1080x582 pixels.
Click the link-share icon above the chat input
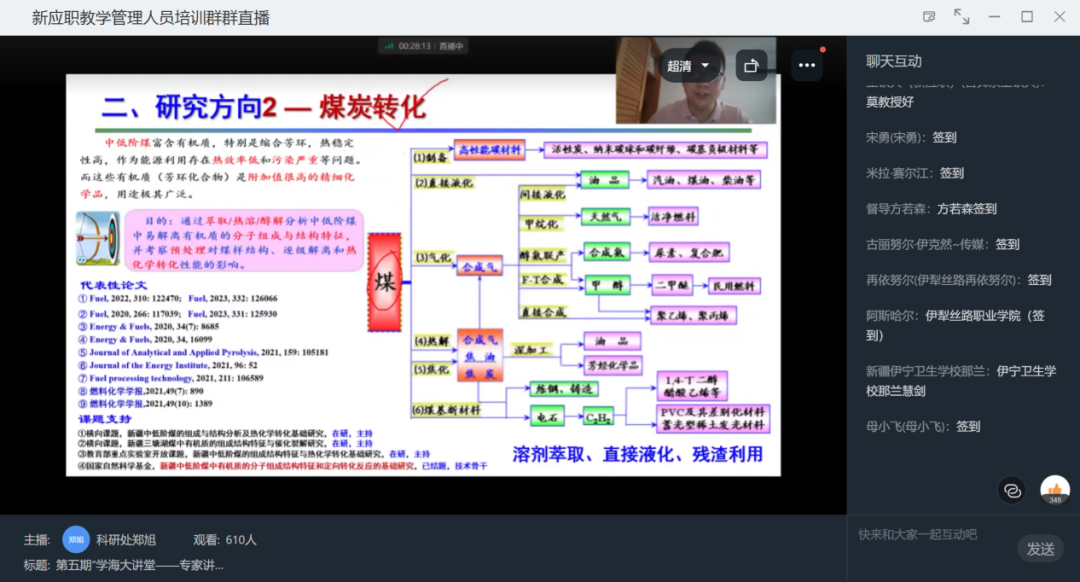pyautogui.click(x=1012, y=490)
